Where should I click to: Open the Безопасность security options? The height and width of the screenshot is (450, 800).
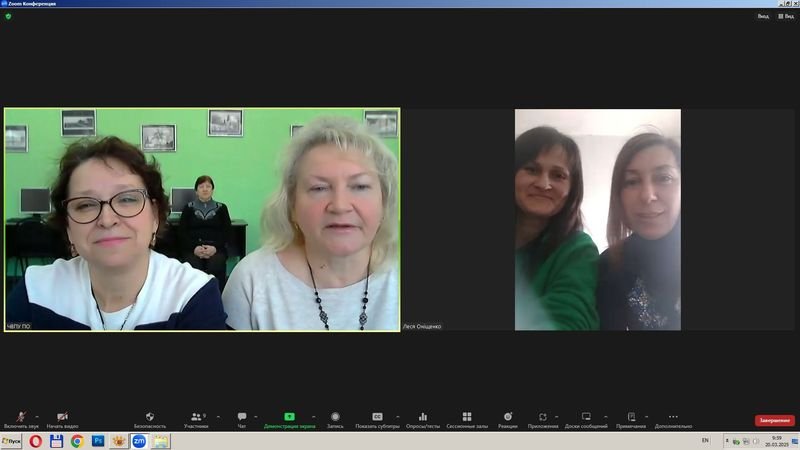pyautogui.click(x=150, y=418)
